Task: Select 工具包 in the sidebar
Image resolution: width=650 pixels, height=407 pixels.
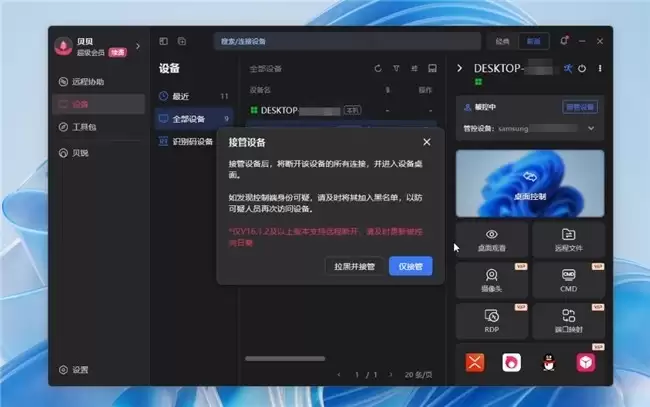Action: (84, 127)
